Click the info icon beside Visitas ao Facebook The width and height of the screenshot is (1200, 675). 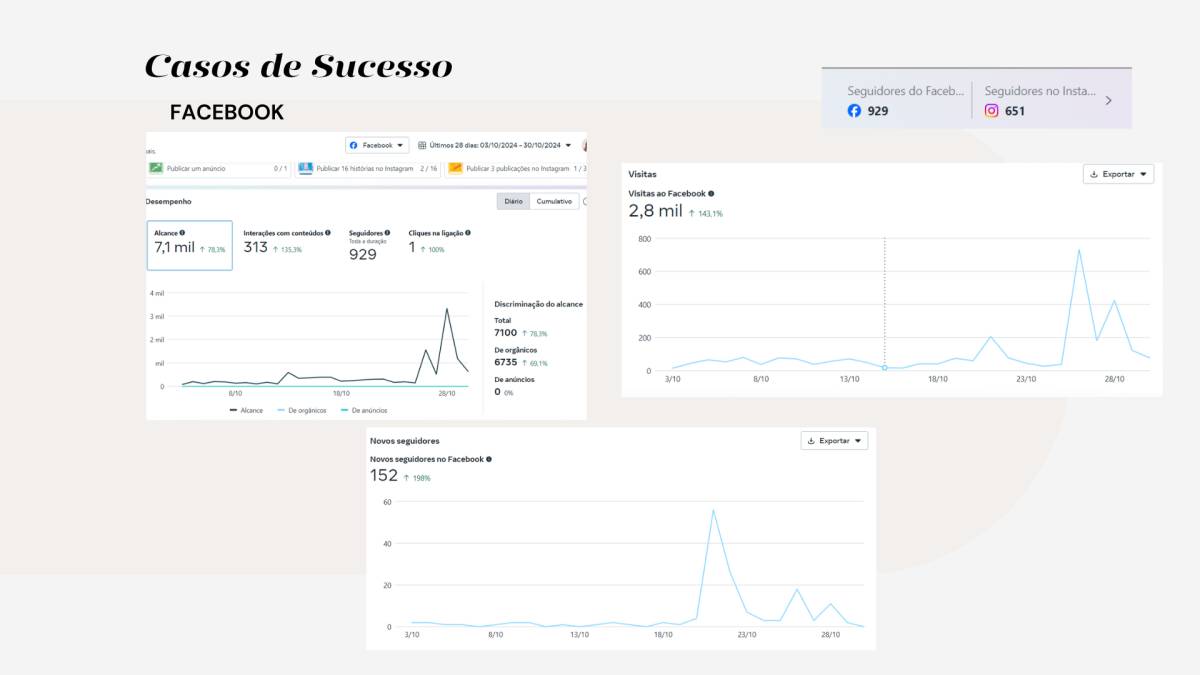(711, 193)
